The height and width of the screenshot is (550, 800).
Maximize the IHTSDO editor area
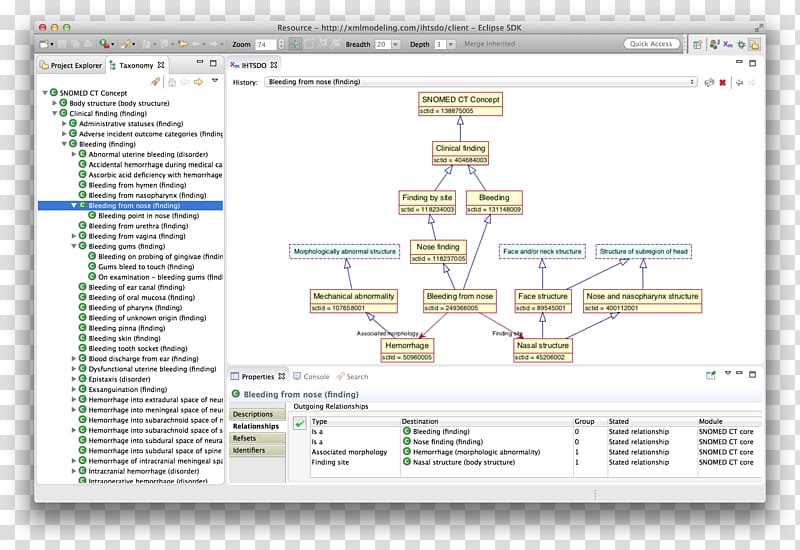[x=753, y=63]
